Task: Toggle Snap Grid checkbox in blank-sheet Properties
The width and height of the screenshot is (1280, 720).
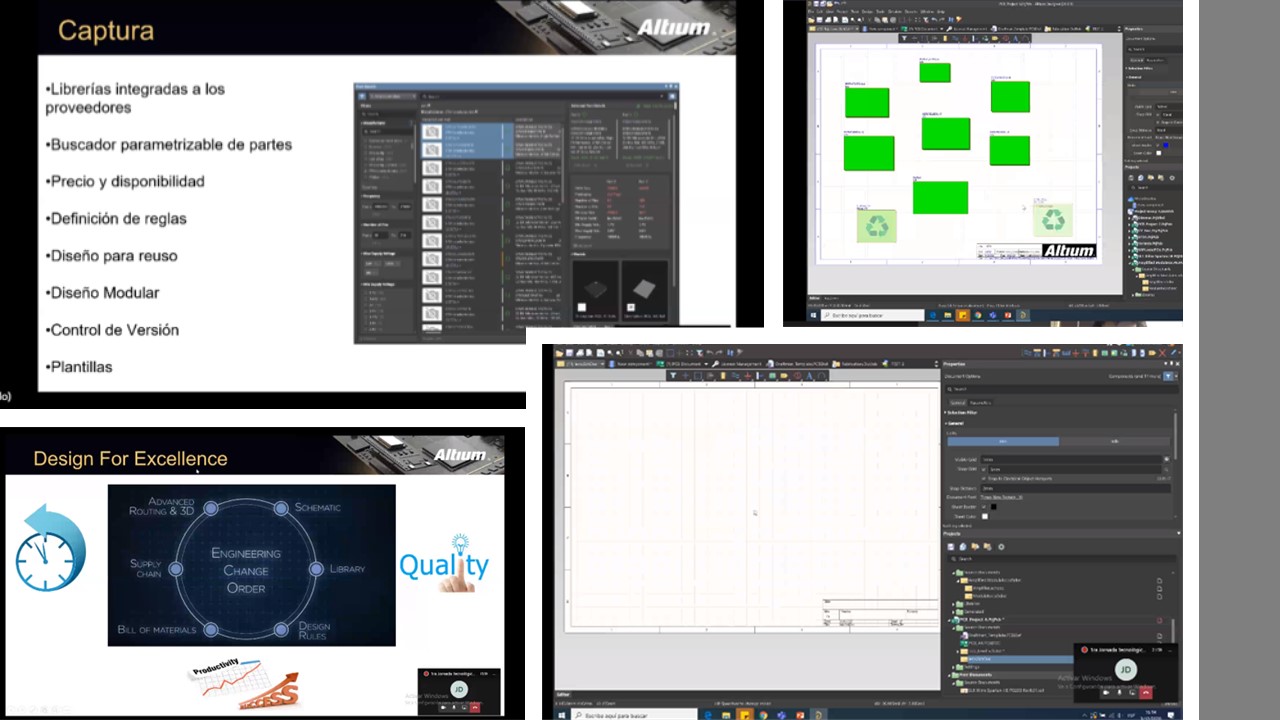Action: [984, 469]
